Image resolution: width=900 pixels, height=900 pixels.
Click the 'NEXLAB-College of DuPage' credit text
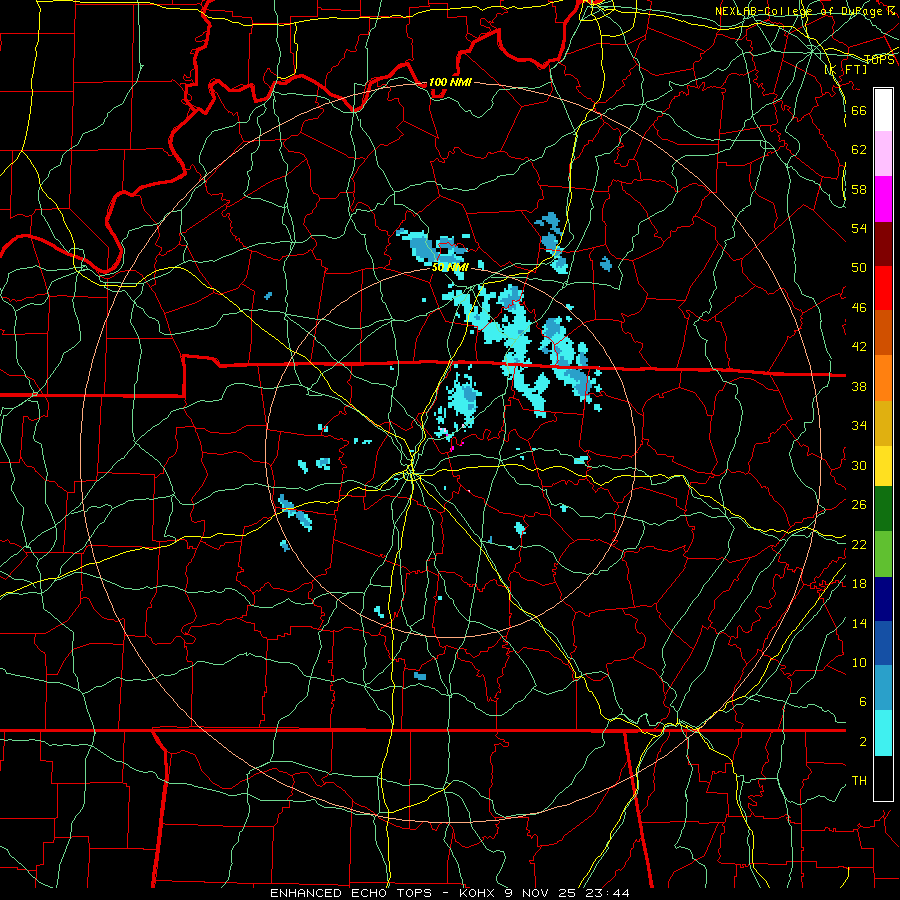(x=799, y=11)
